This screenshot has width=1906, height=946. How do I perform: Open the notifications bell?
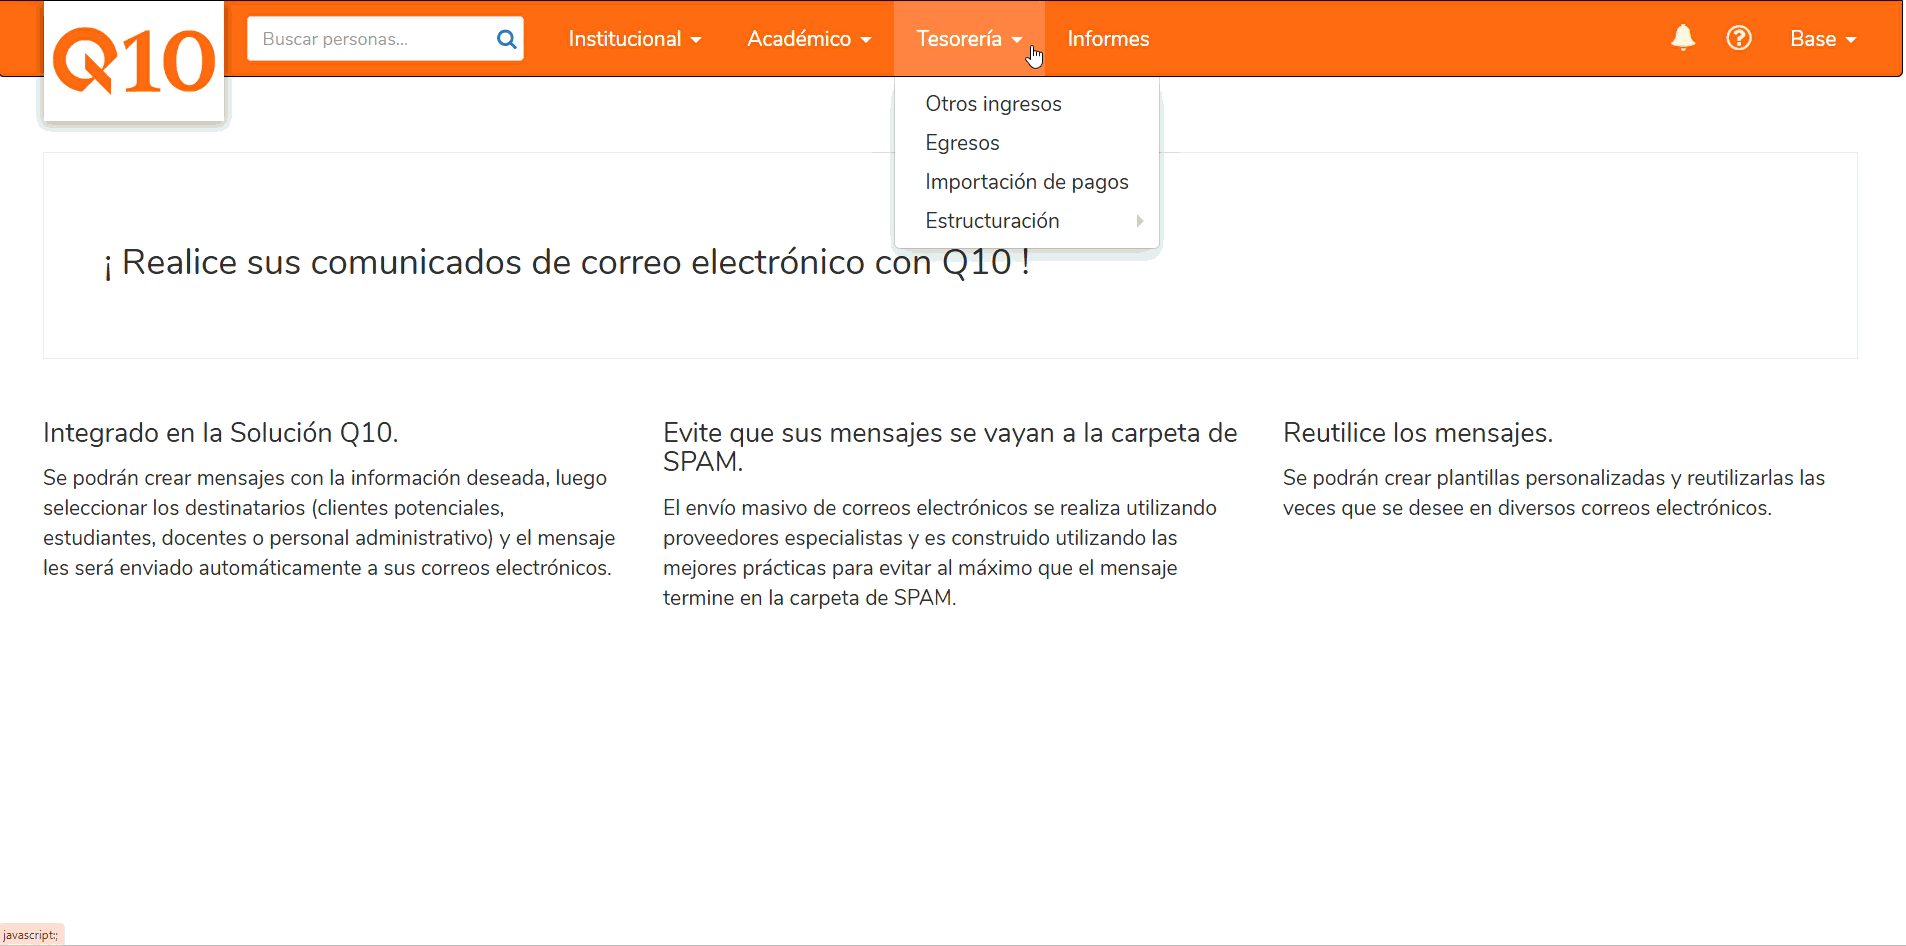click(x=1683, y=38)
